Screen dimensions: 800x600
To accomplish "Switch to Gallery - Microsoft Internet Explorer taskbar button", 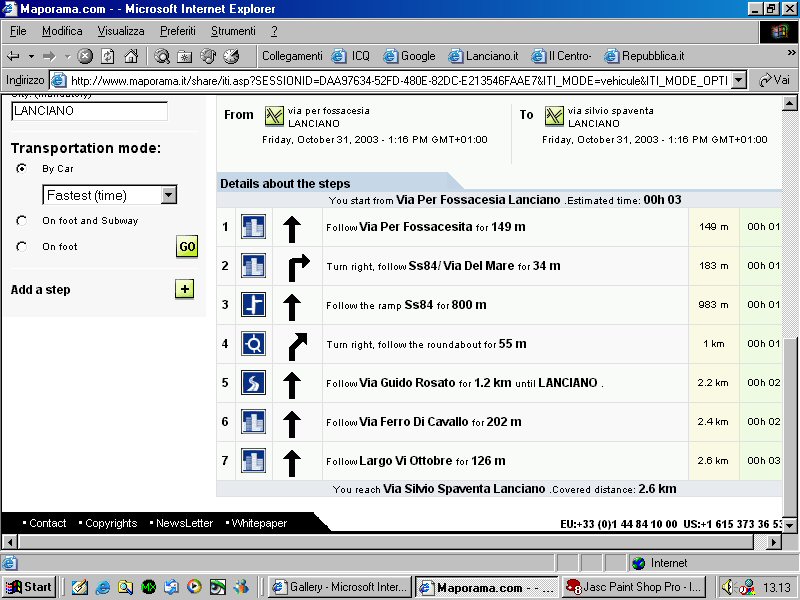I will click(340, 587).
